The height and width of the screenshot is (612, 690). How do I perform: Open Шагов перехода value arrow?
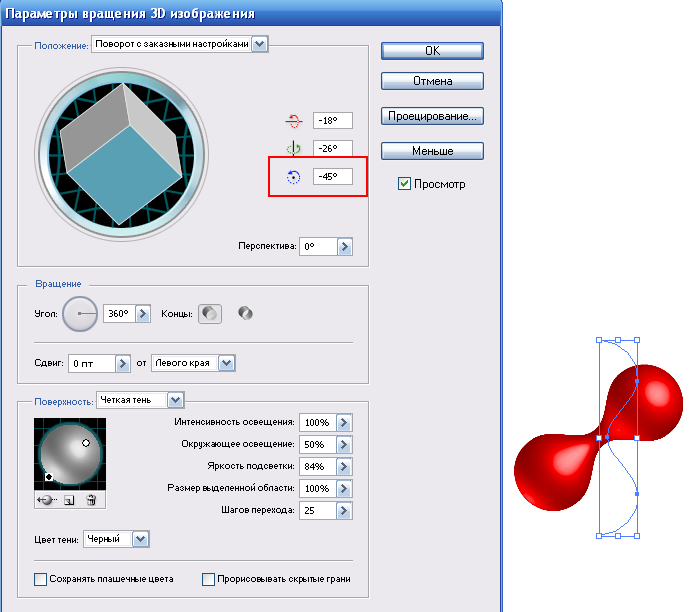344,510
